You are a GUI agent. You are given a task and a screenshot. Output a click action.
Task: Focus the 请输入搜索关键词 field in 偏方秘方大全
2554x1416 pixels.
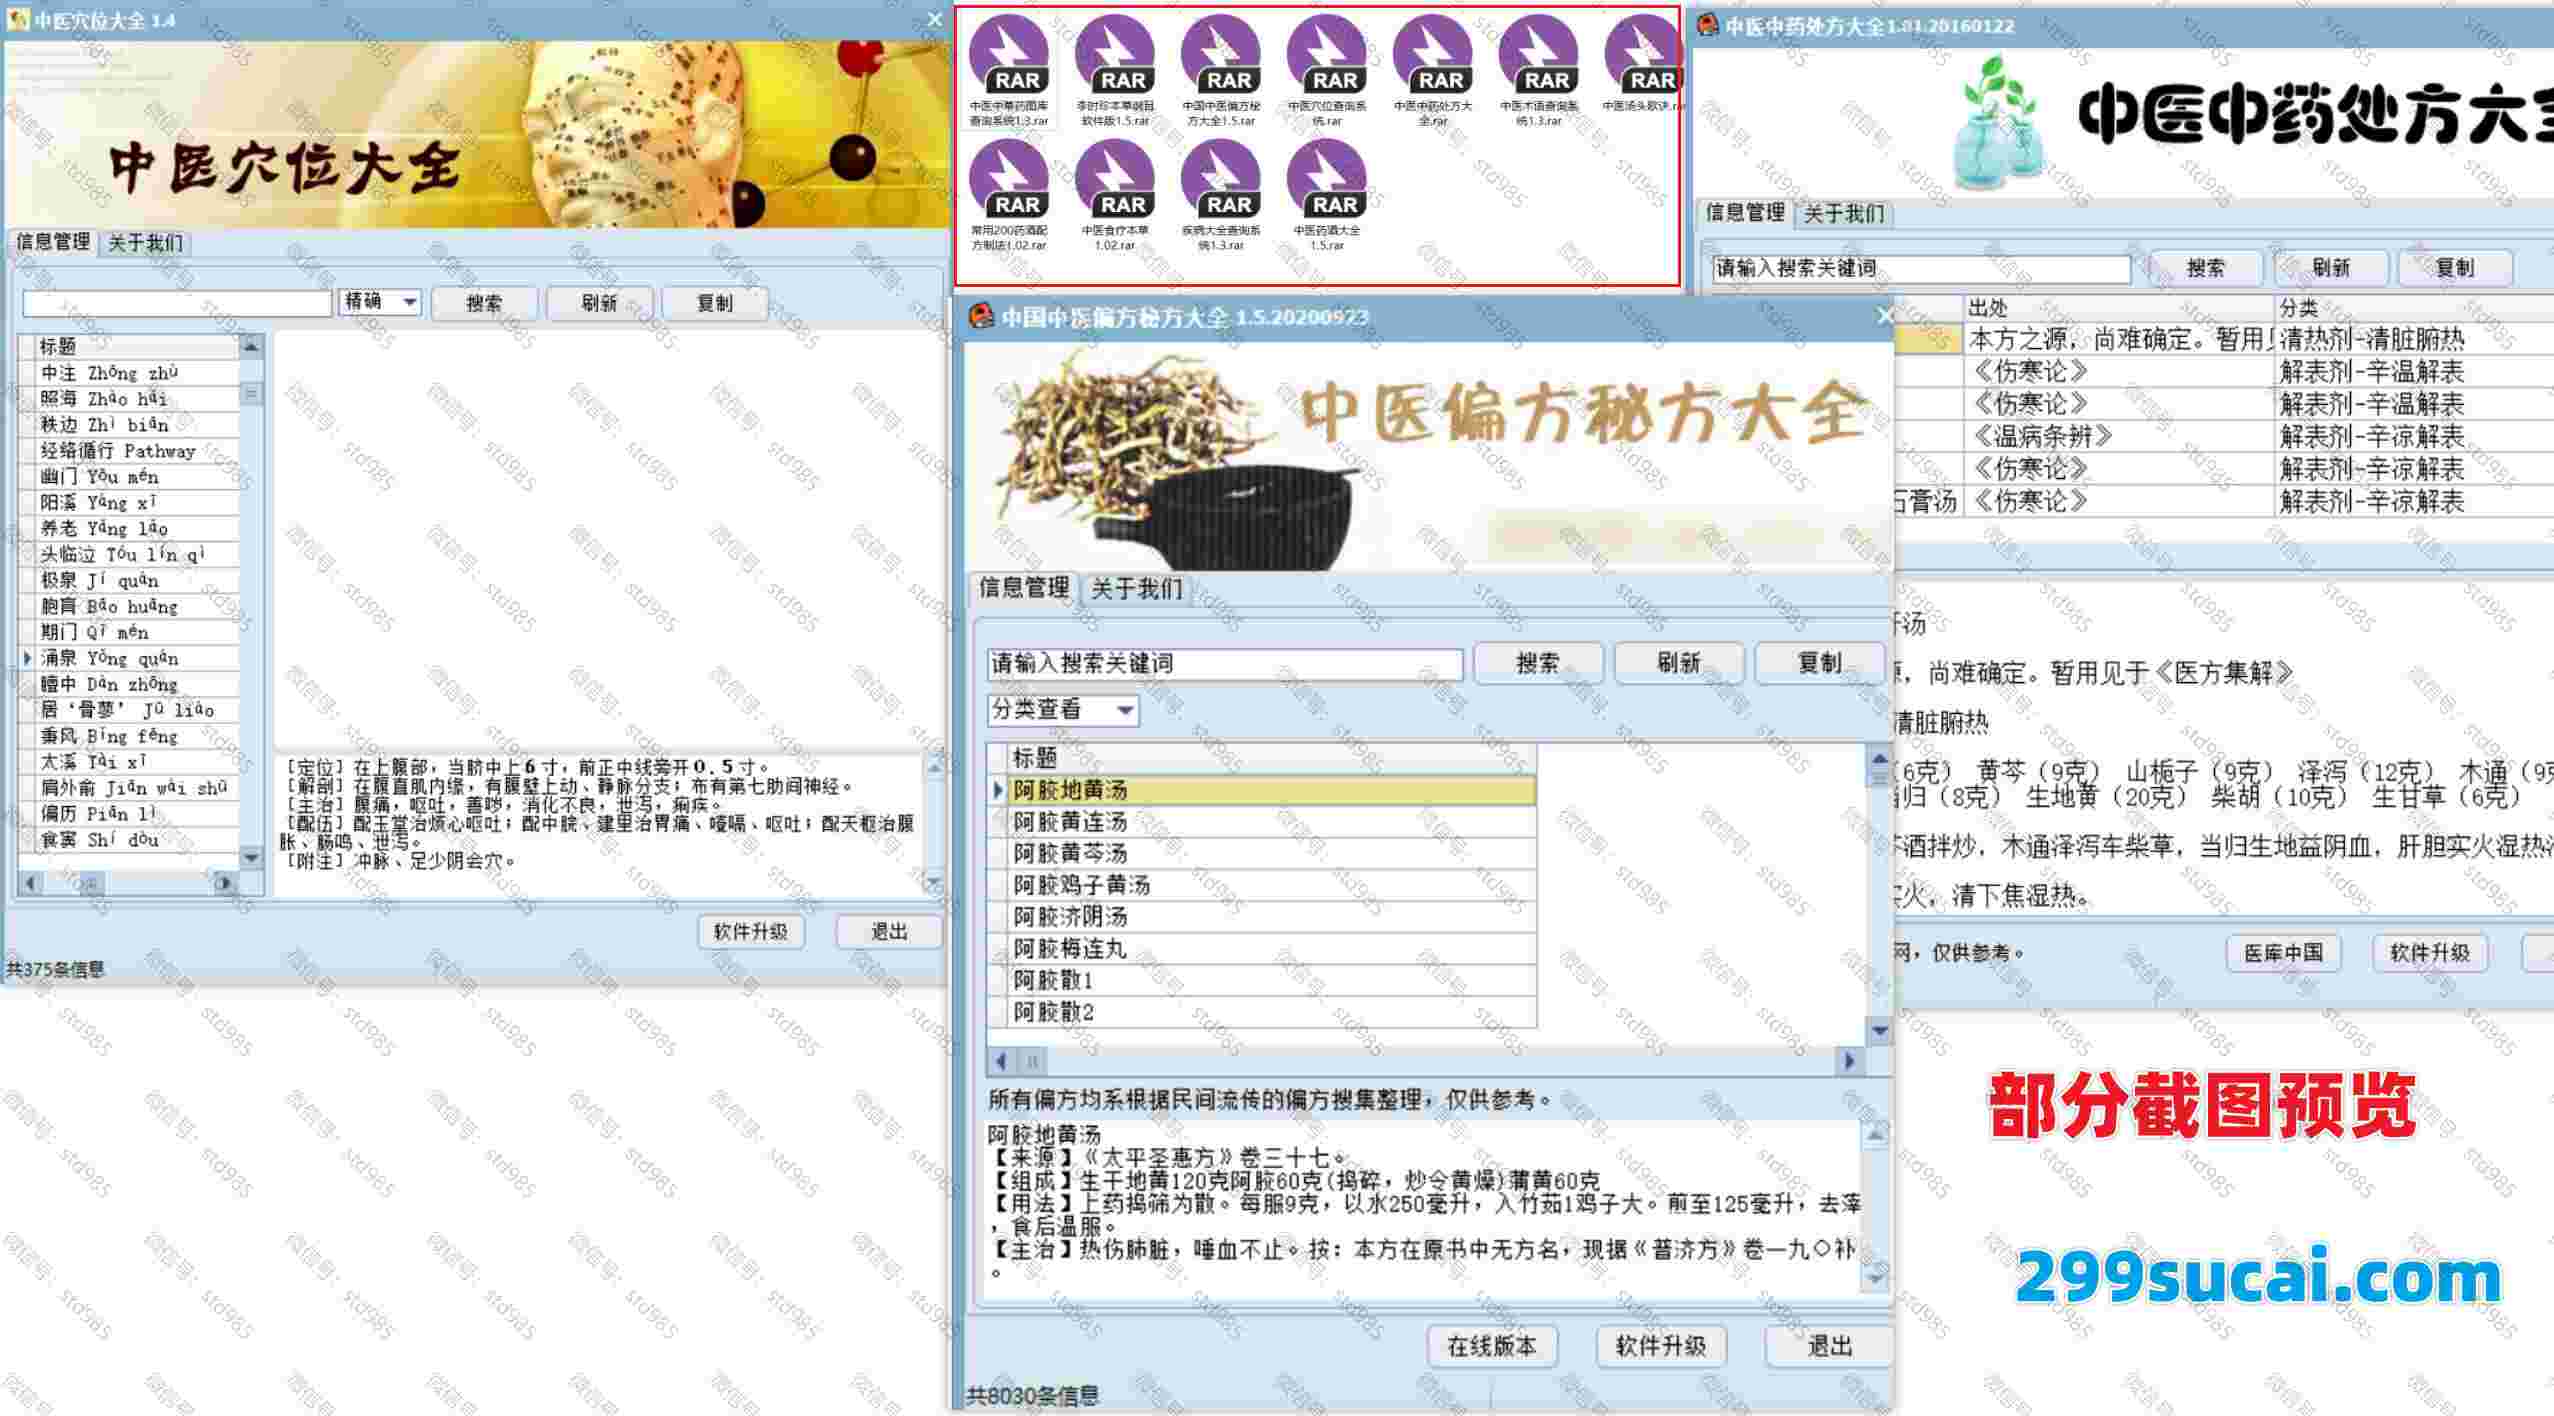(1225, 664)
